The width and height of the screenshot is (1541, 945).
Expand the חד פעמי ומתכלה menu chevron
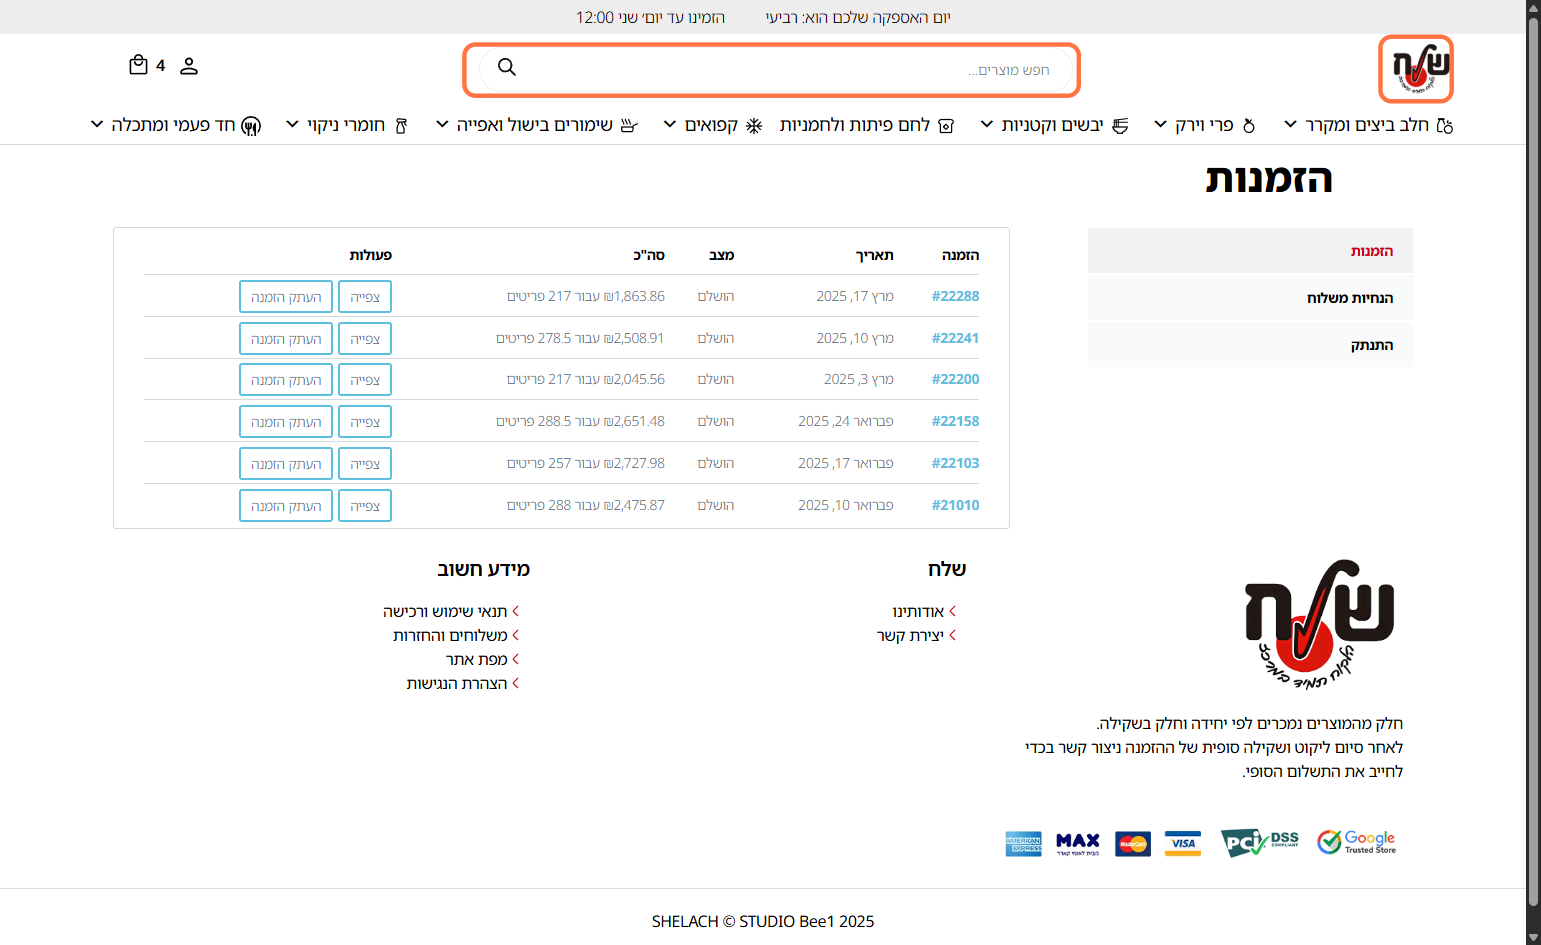point(97,124)
